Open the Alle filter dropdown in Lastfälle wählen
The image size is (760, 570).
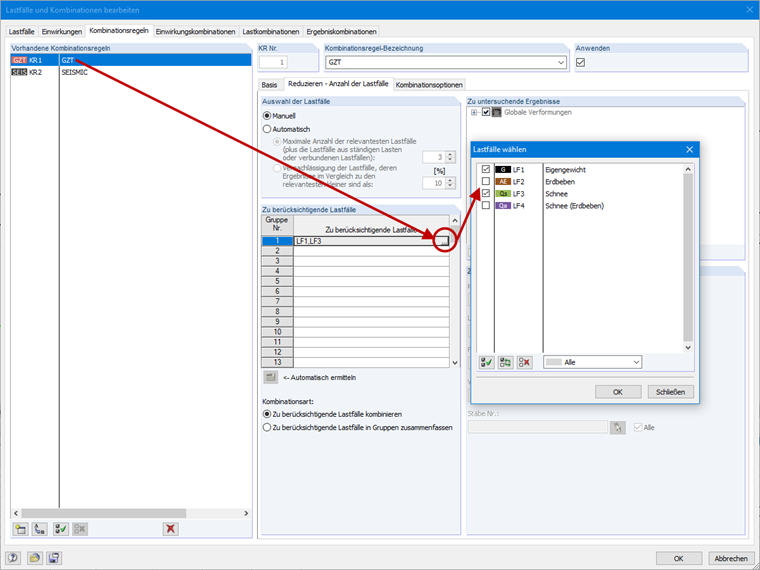[636, 362]
